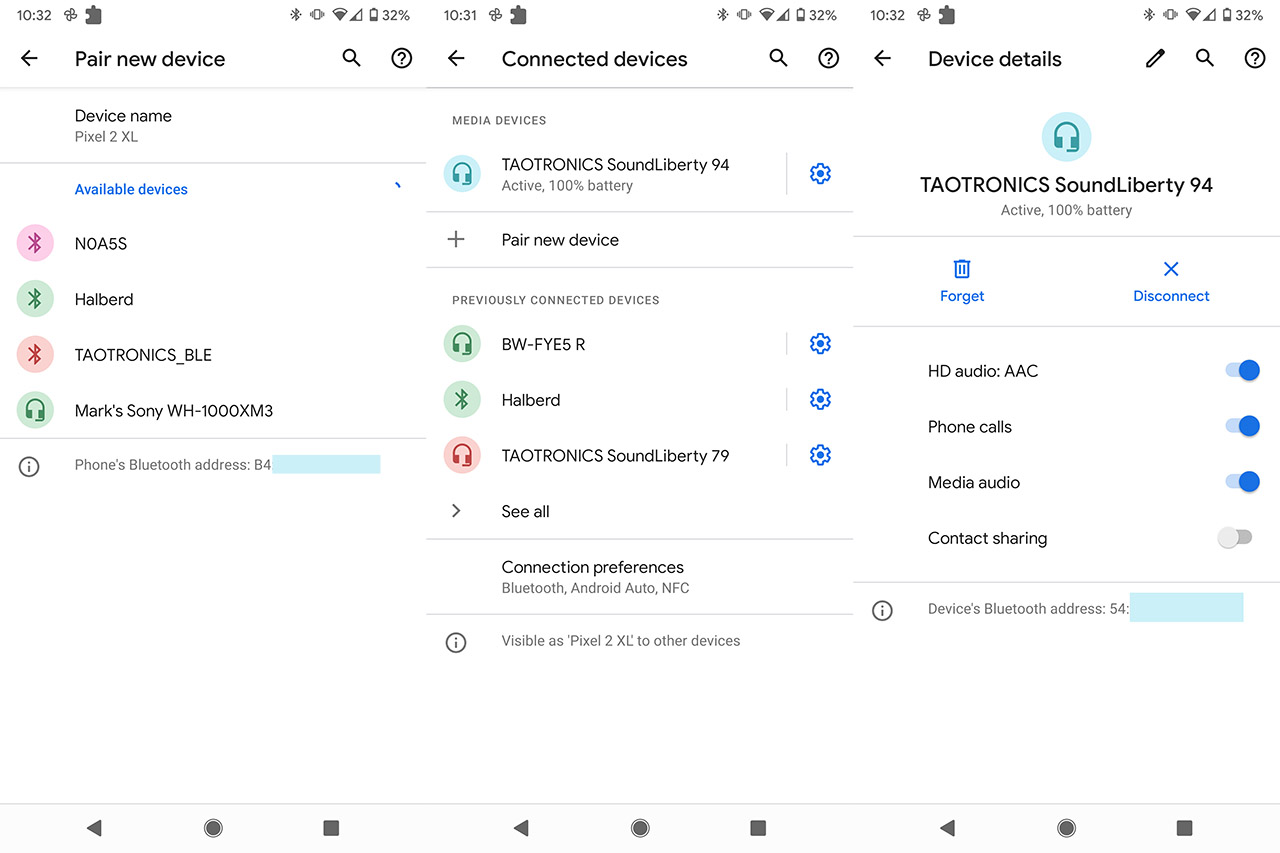Image resolution: width=1280 pixels, height=853 pixels.
Task: Open search on Pair new device screen
Action: point(351,58)
